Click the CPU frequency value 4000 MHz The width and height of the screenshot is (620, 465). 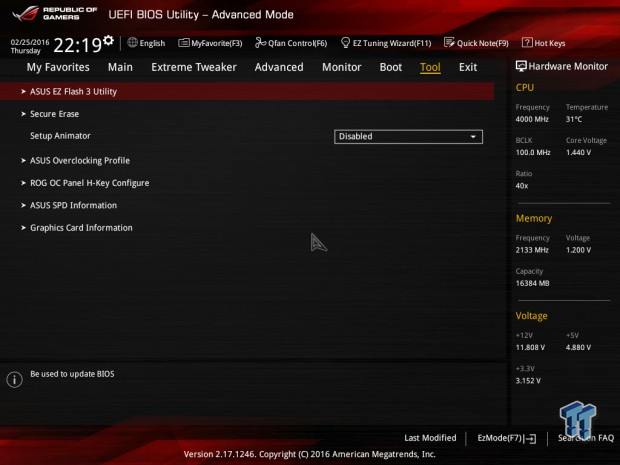532,119
